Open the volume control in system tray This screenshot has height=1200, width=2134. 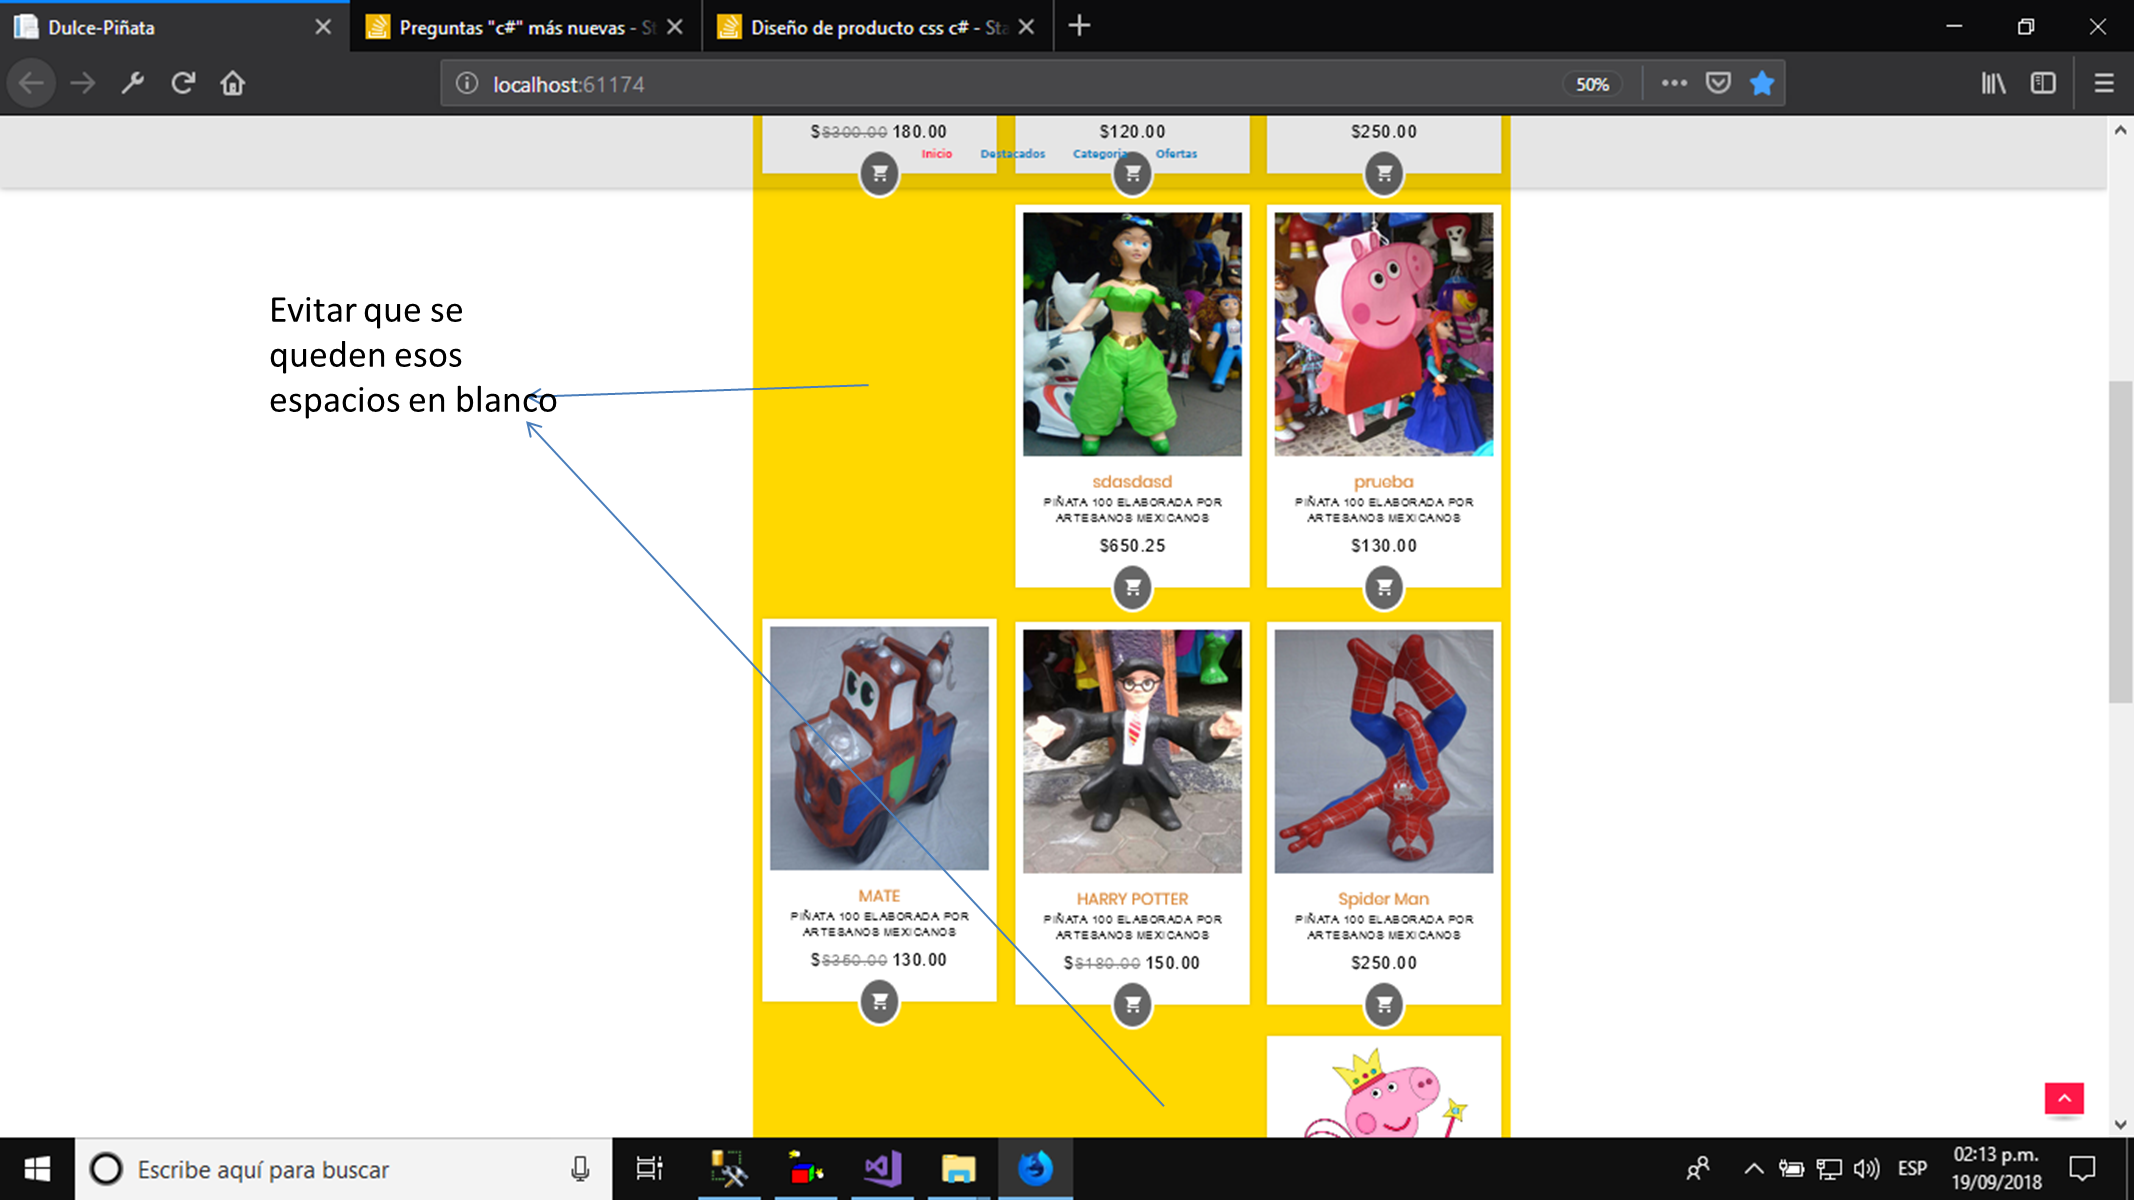(x=1866, y=1169)
